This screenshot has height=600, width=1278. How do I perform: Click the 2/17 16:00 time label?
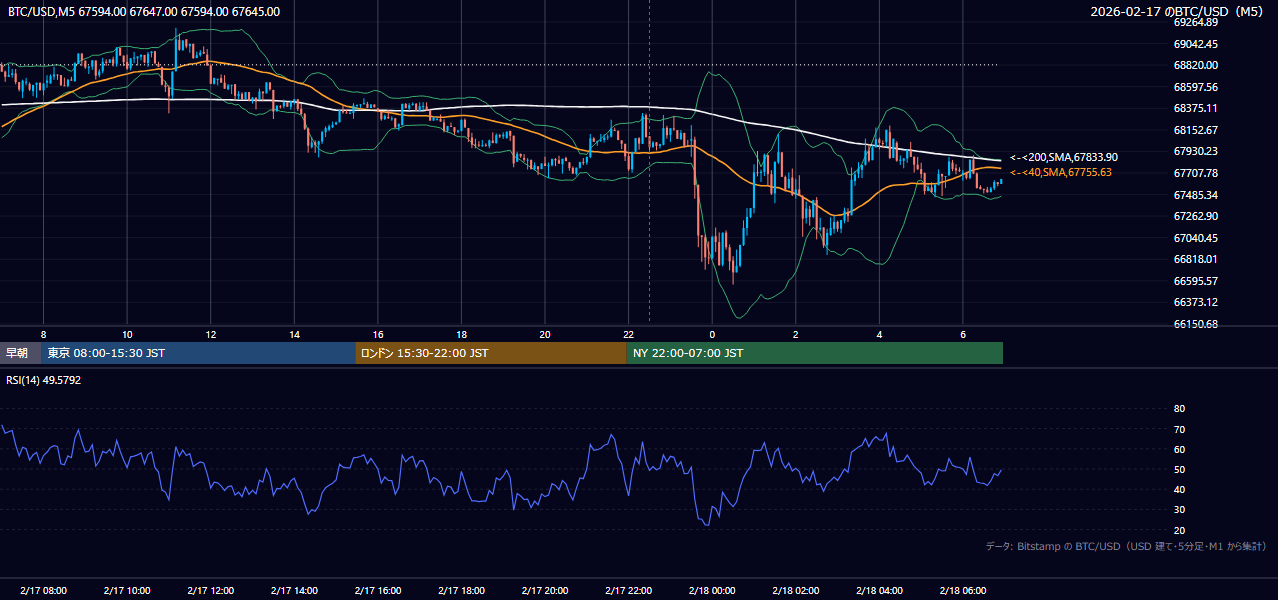click(378, 591)
